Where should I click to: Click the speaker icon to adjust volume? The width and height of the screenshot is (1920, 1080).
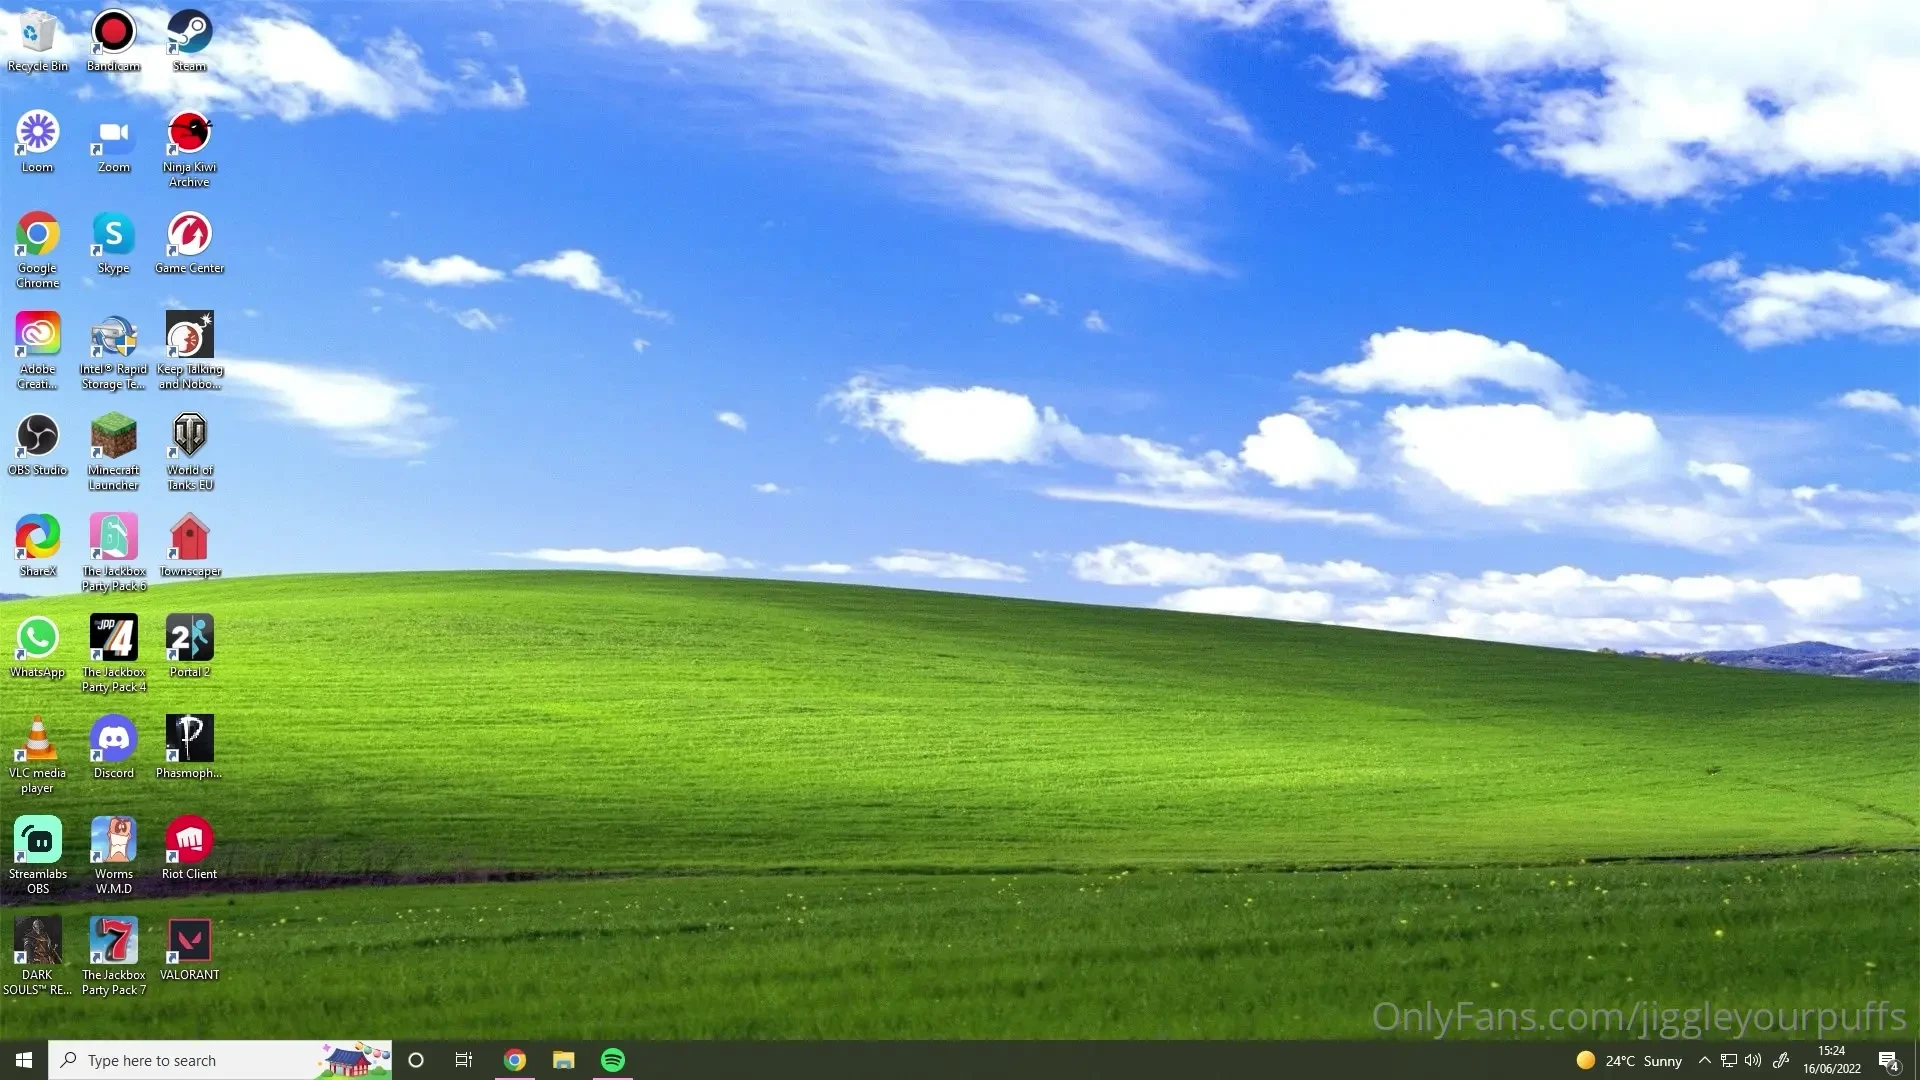point(1753,1059)
